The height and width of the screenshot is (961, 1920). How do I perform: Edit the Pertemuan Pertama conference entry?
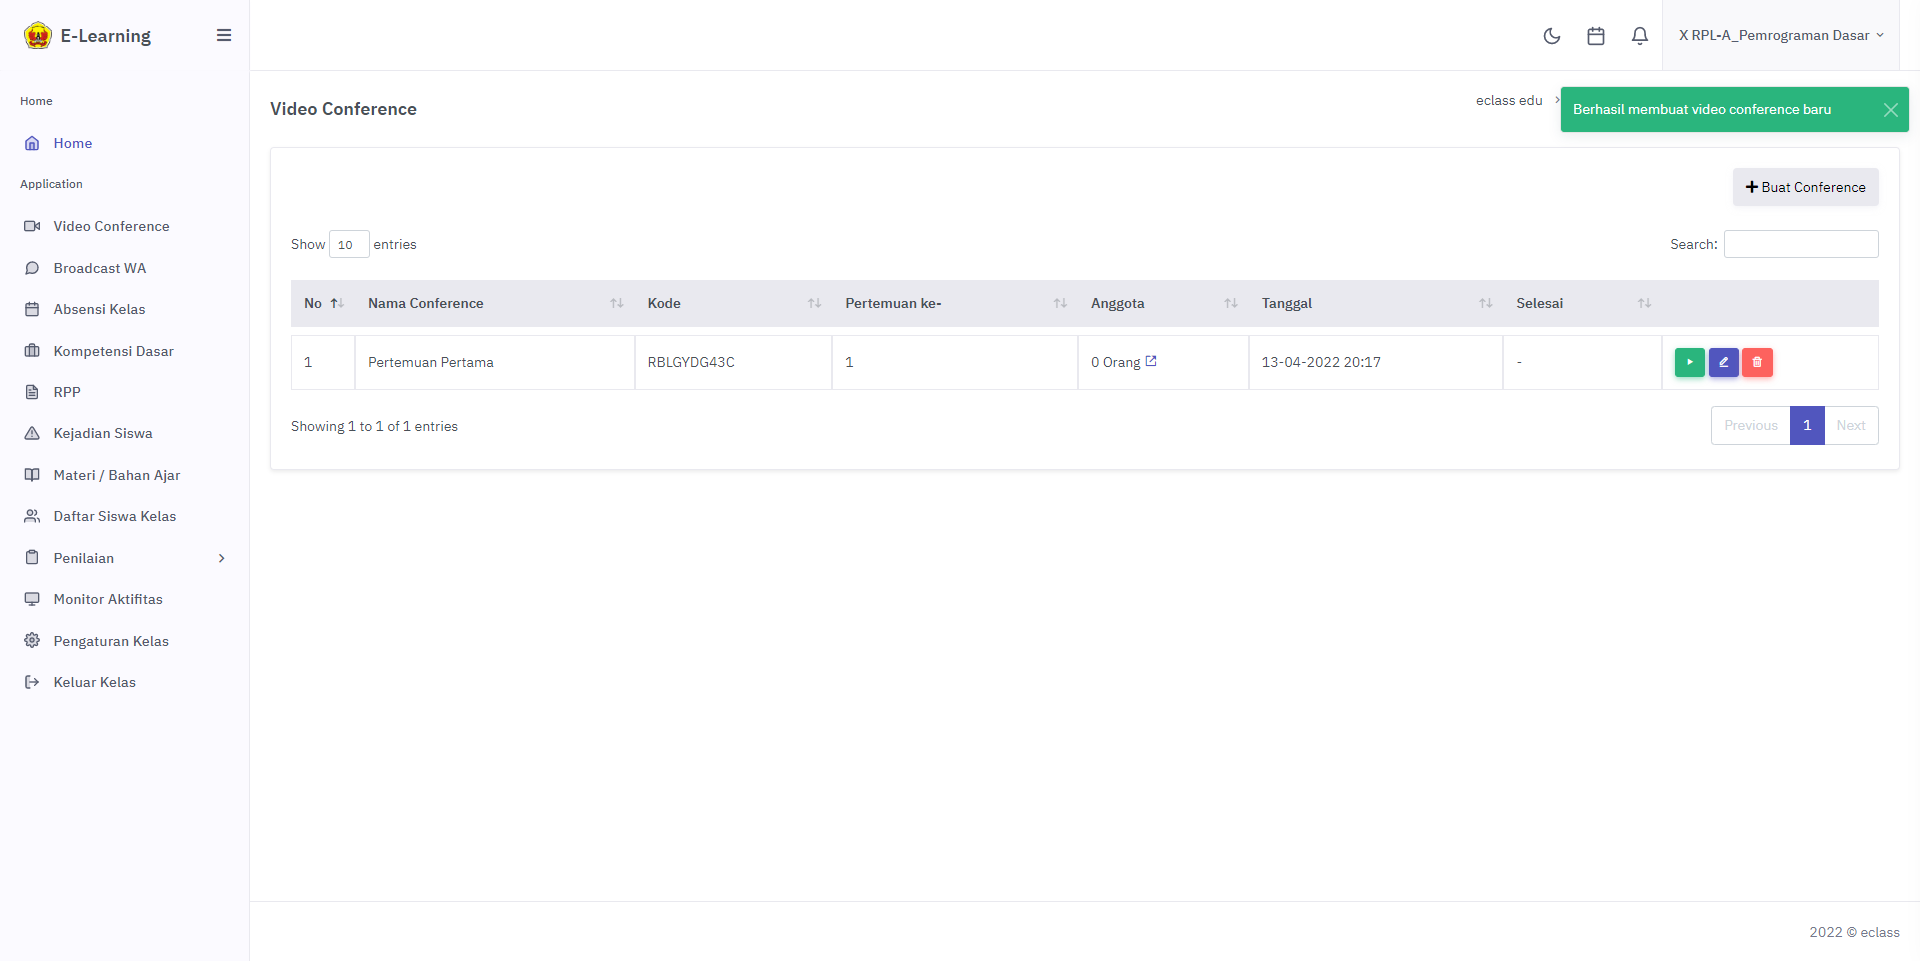pos(1723,362)
